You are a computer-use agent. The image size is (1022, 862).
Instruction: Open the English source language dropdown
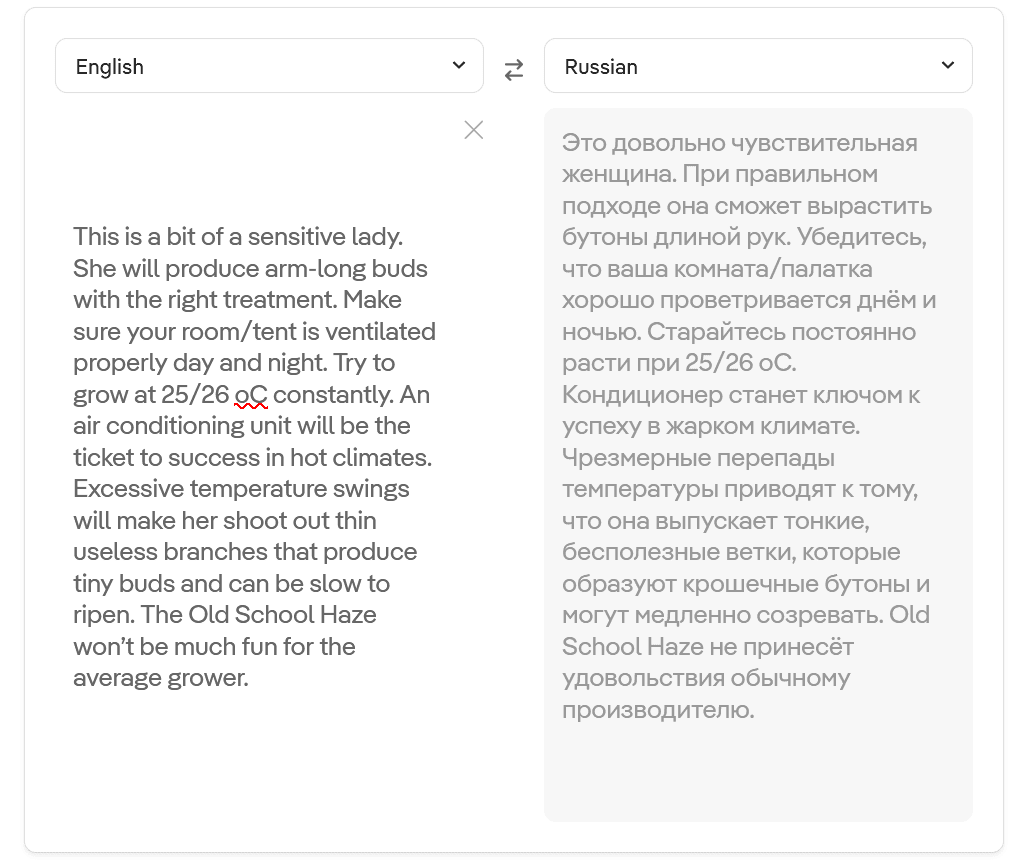(x=269, y=66)
